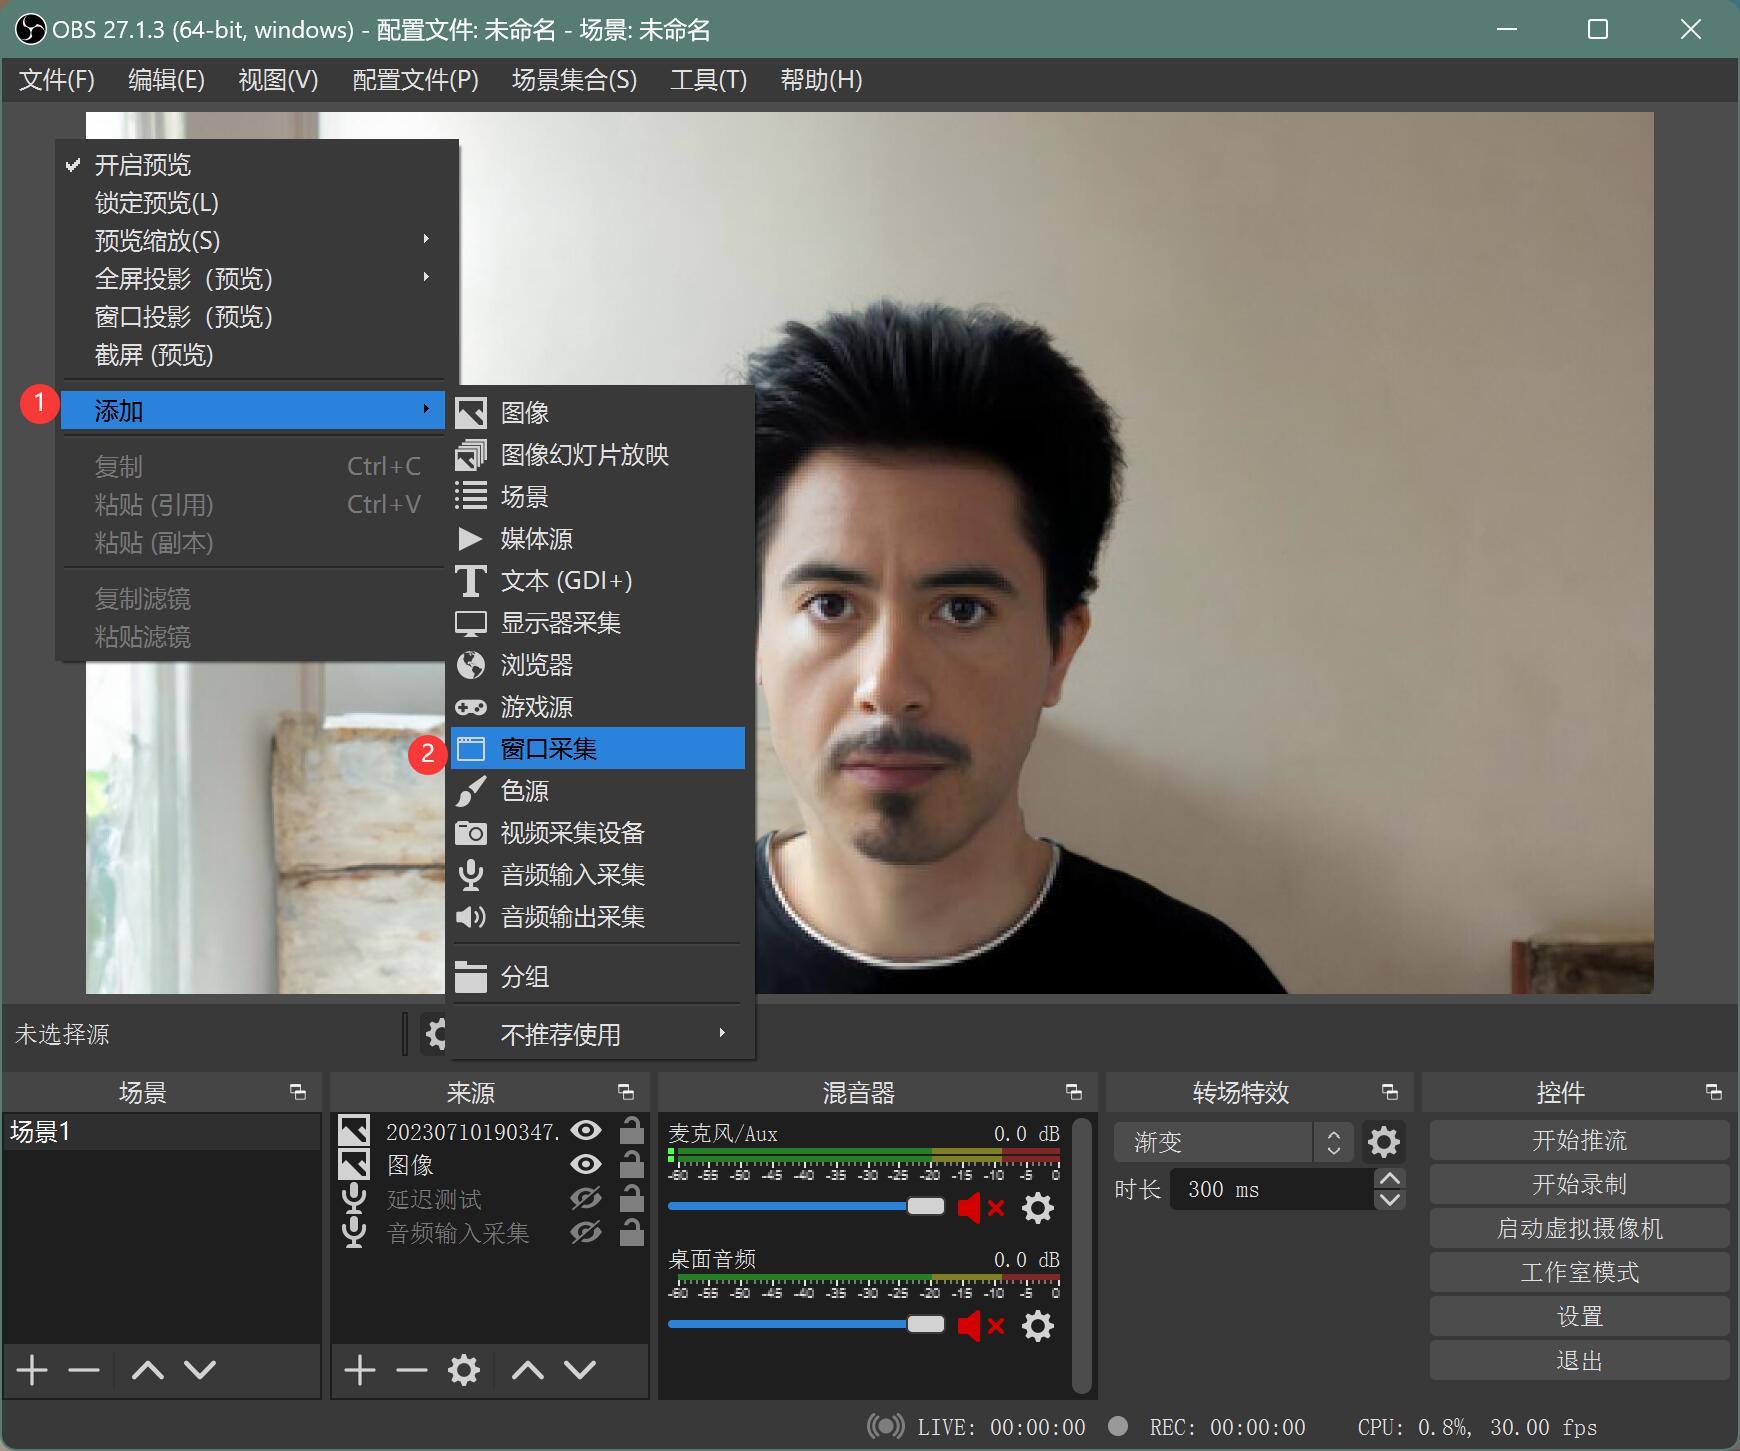The height and width of the screenshot is (1451, 1740).
Task: Unmute 麦克风/Aux speaker icon
Action: click(x=980, y=1208)
